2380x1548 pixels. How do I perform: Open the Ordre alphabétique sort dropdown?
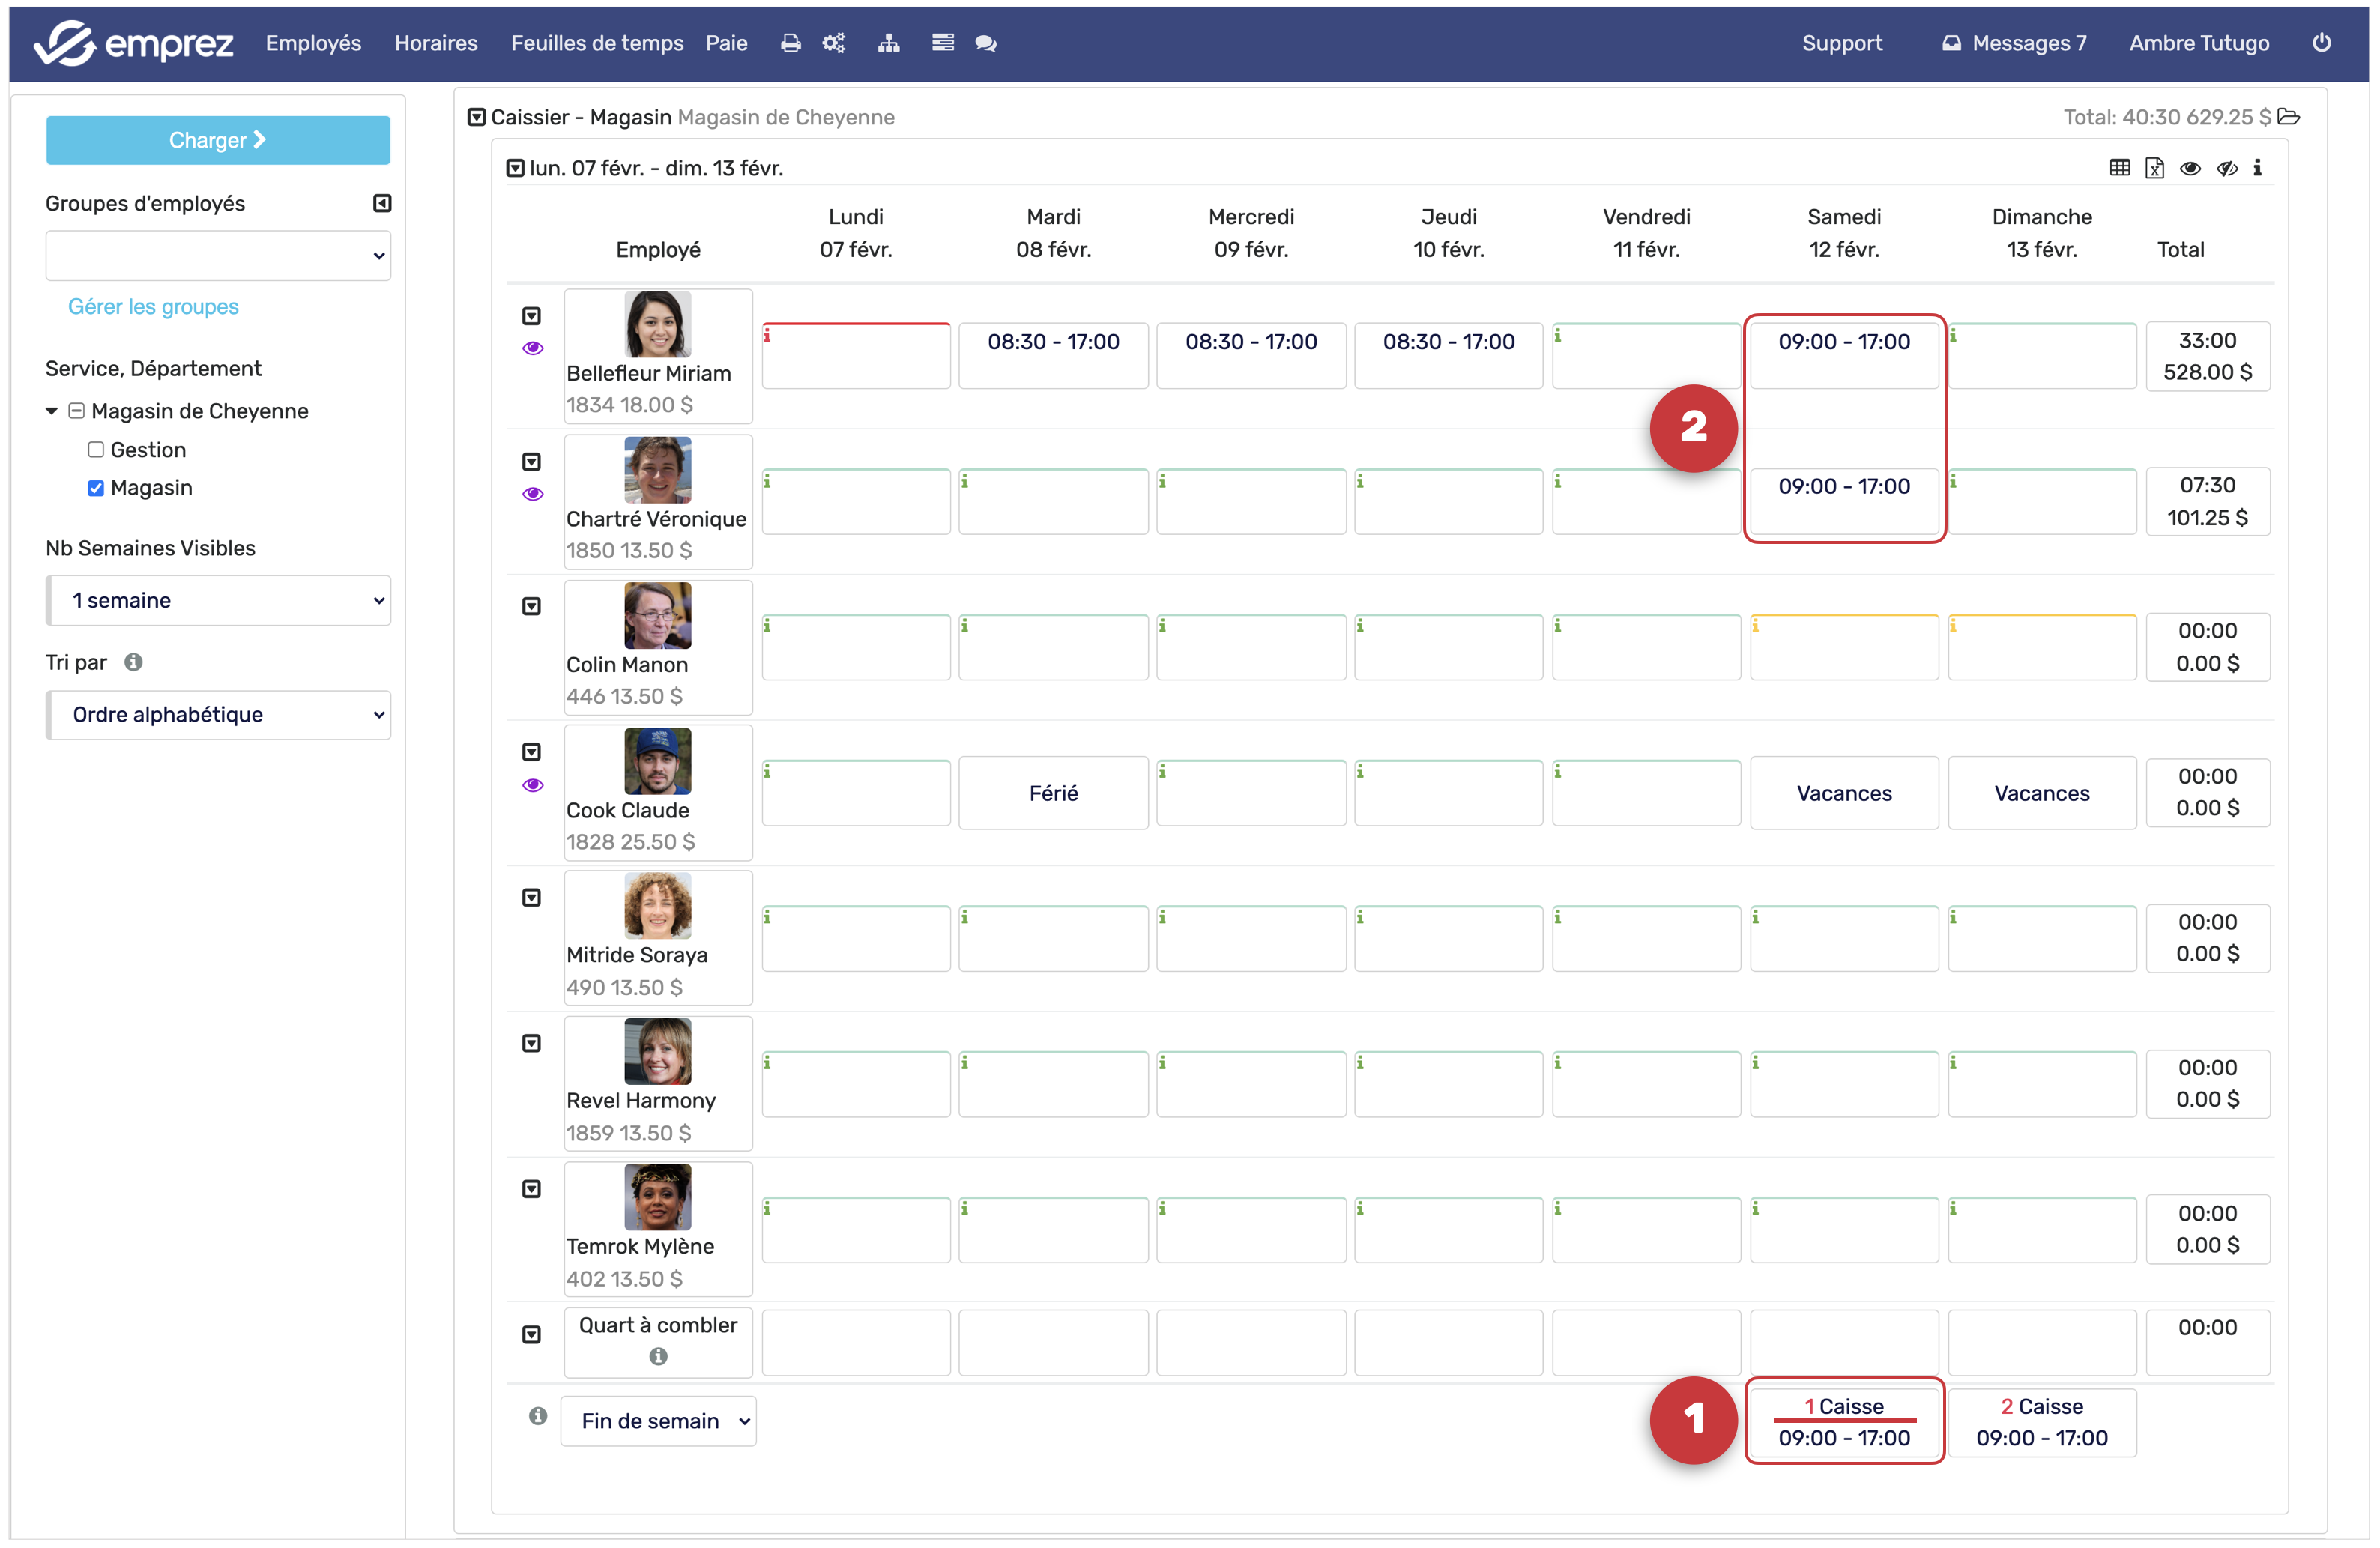218,714
